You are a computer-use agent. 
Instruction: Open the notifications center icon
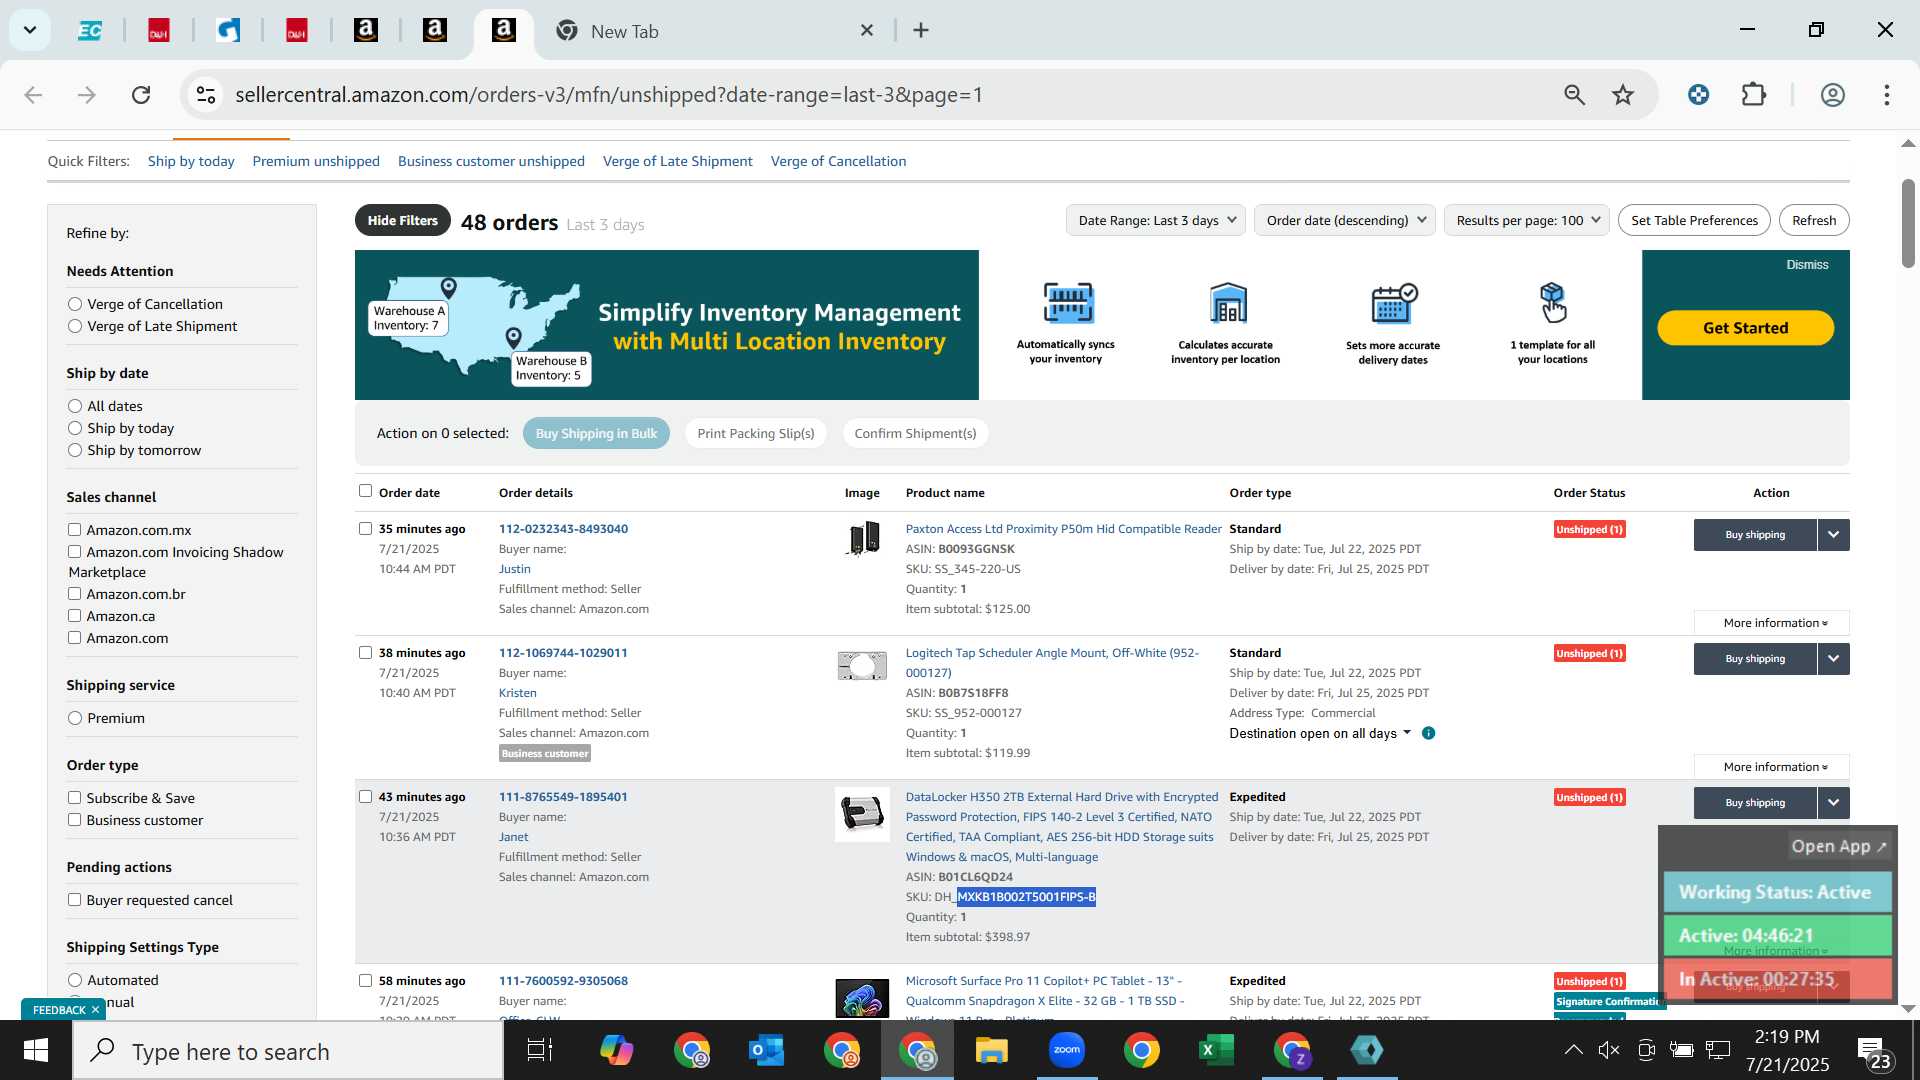click(x=1873, y=1052)
